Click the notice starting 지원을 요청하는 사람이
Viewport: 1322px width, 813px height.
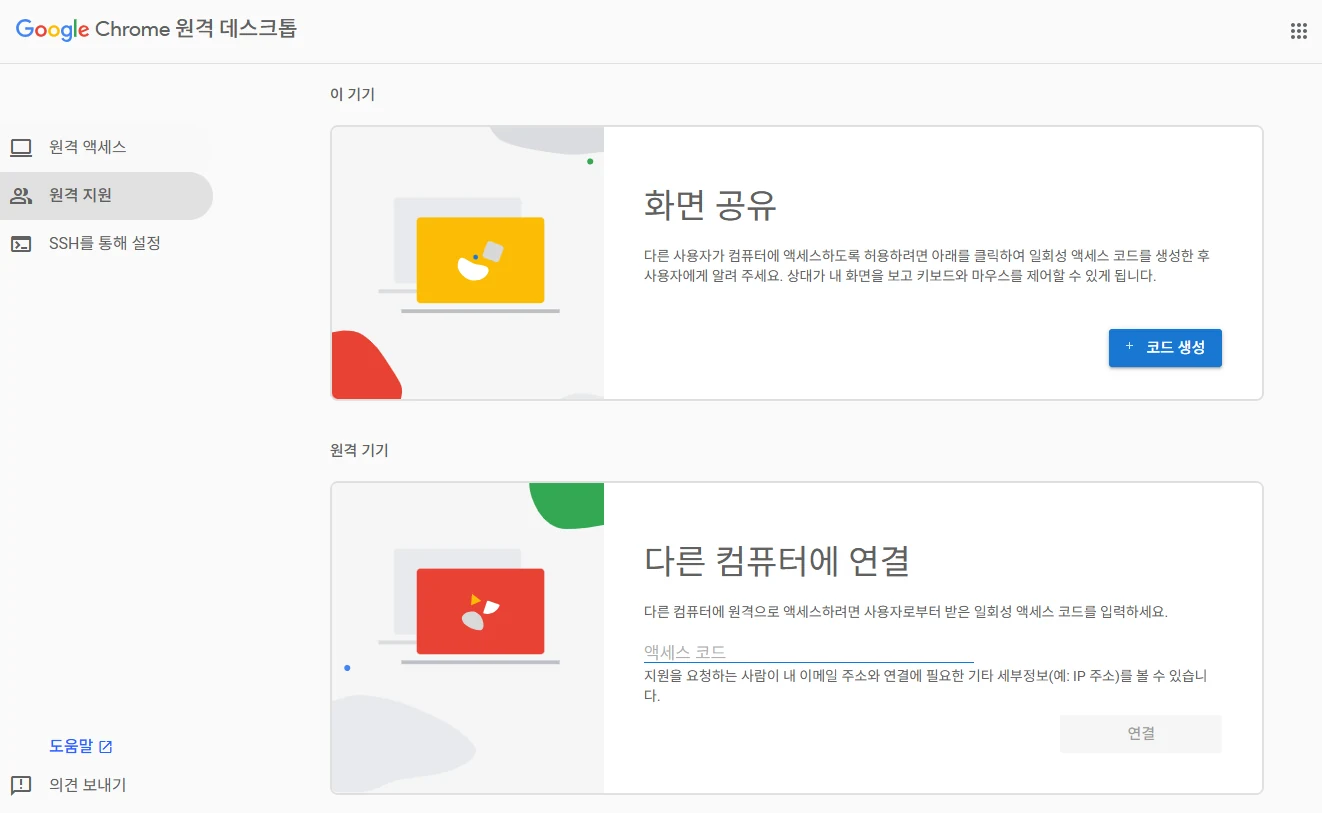coord(925,686)
